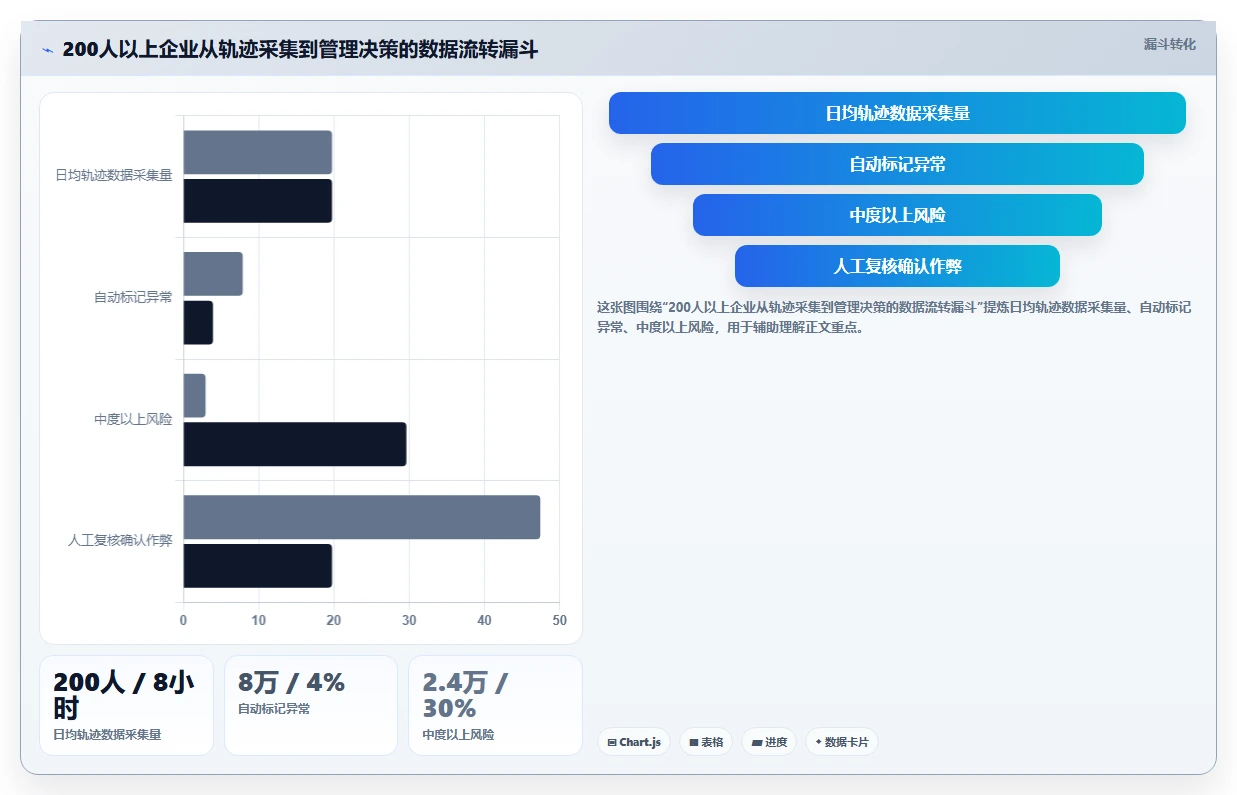
Task: Select the 中度以上风险 funnel stage bar
Action: (897, 215)
